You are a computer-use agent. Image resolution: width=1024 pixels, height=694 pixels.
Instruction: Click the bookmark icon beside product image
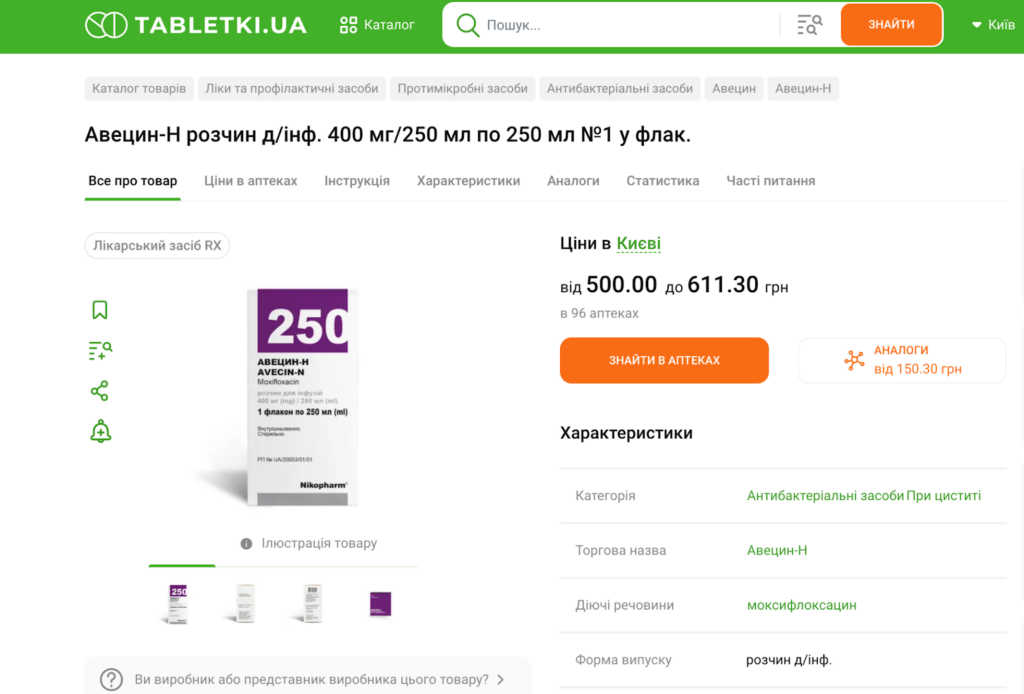tap(100, 310)
